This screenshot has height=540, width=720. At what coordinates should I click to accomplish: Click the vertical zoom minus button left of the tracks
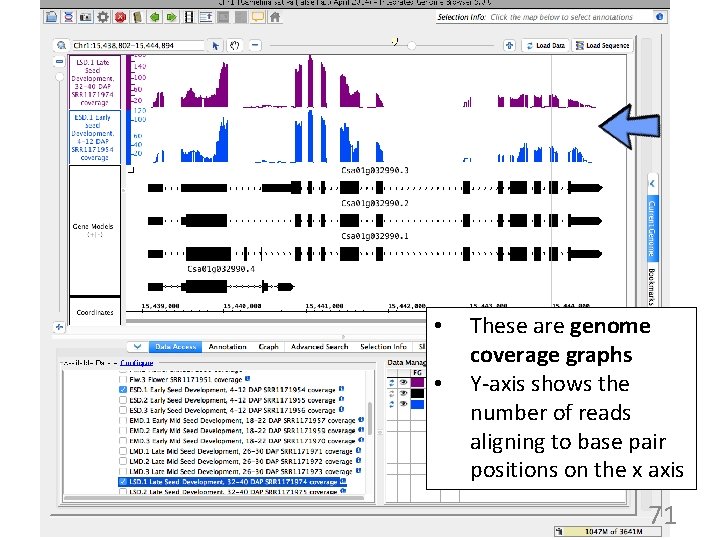pos(59,61)
